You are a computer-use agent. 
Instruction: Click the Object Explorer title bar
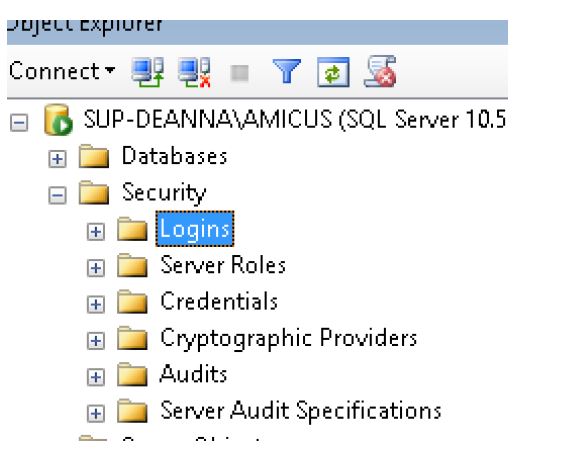pyautogui.click(x=257, y=32)
